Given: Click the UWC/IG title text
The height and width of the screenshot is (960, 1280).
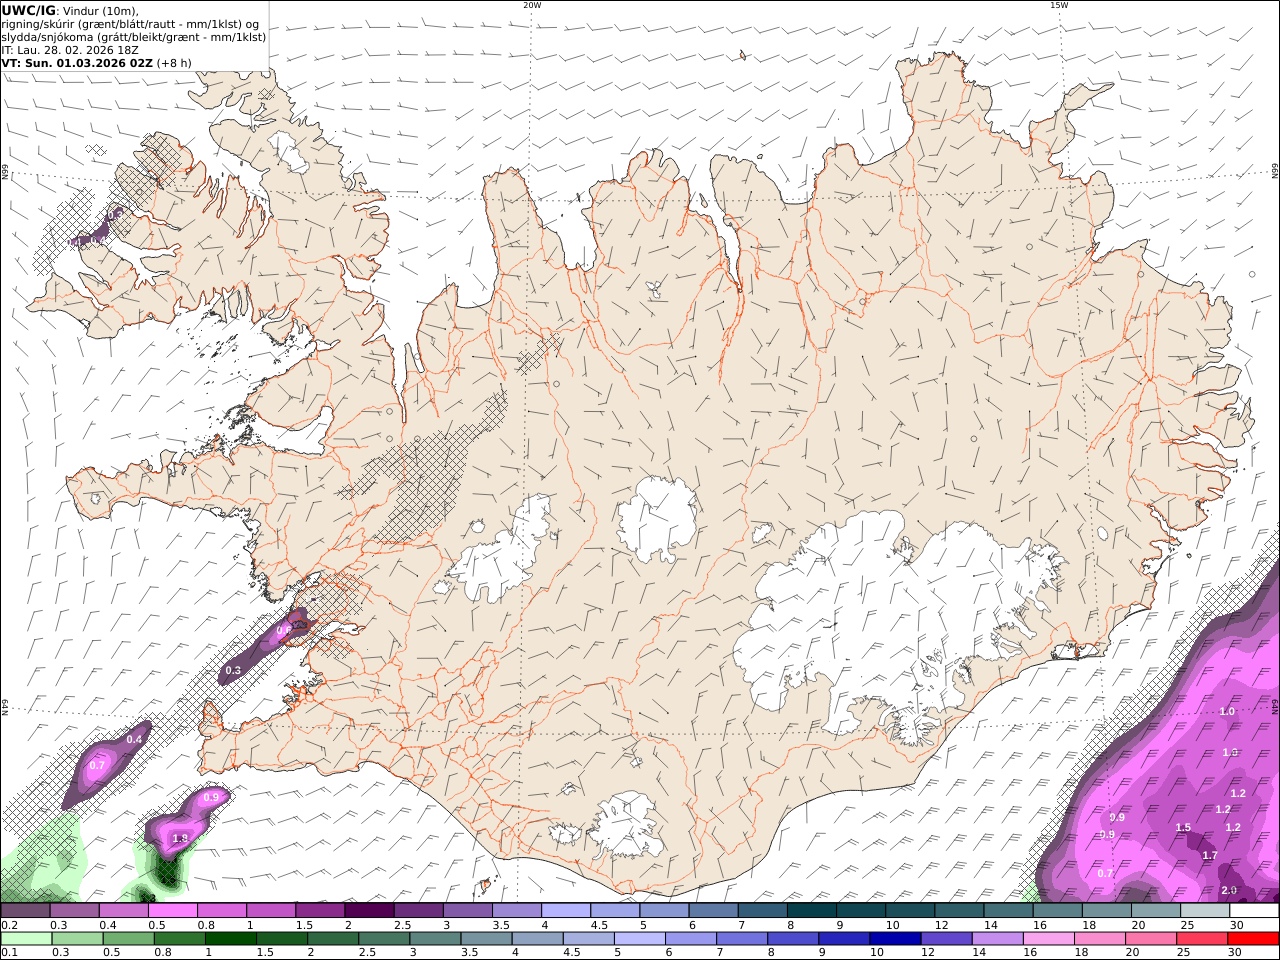Looking at the screenshot, I should click(x=29, y=10).
